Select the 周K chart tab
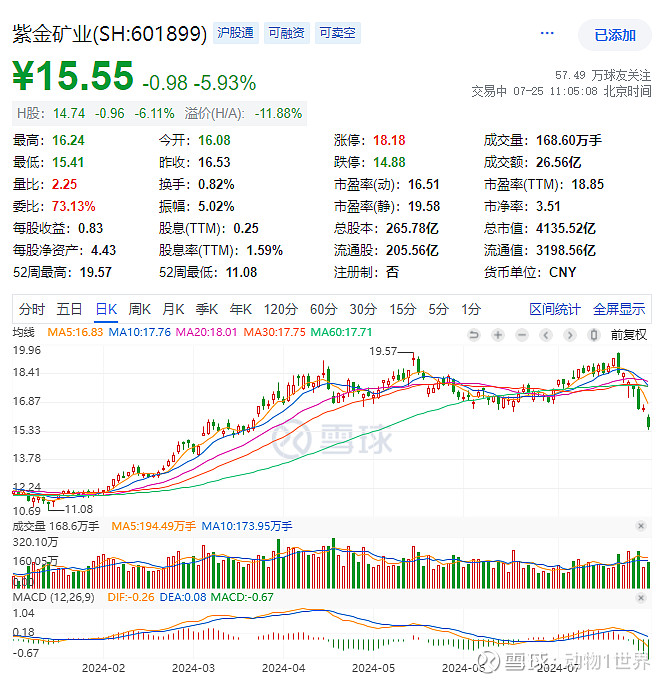Viewport: 670px width, 682px height. click(140, 309)
